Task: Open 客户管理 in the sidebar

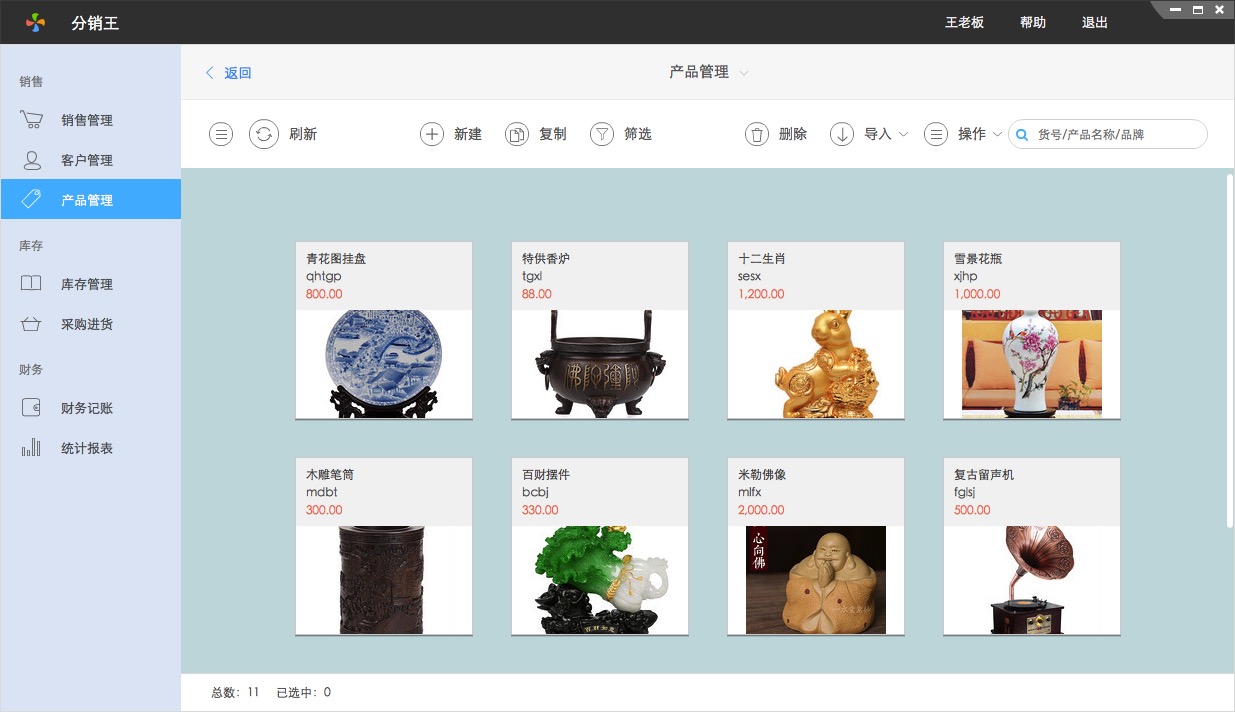Action: [x=86, y=160]
